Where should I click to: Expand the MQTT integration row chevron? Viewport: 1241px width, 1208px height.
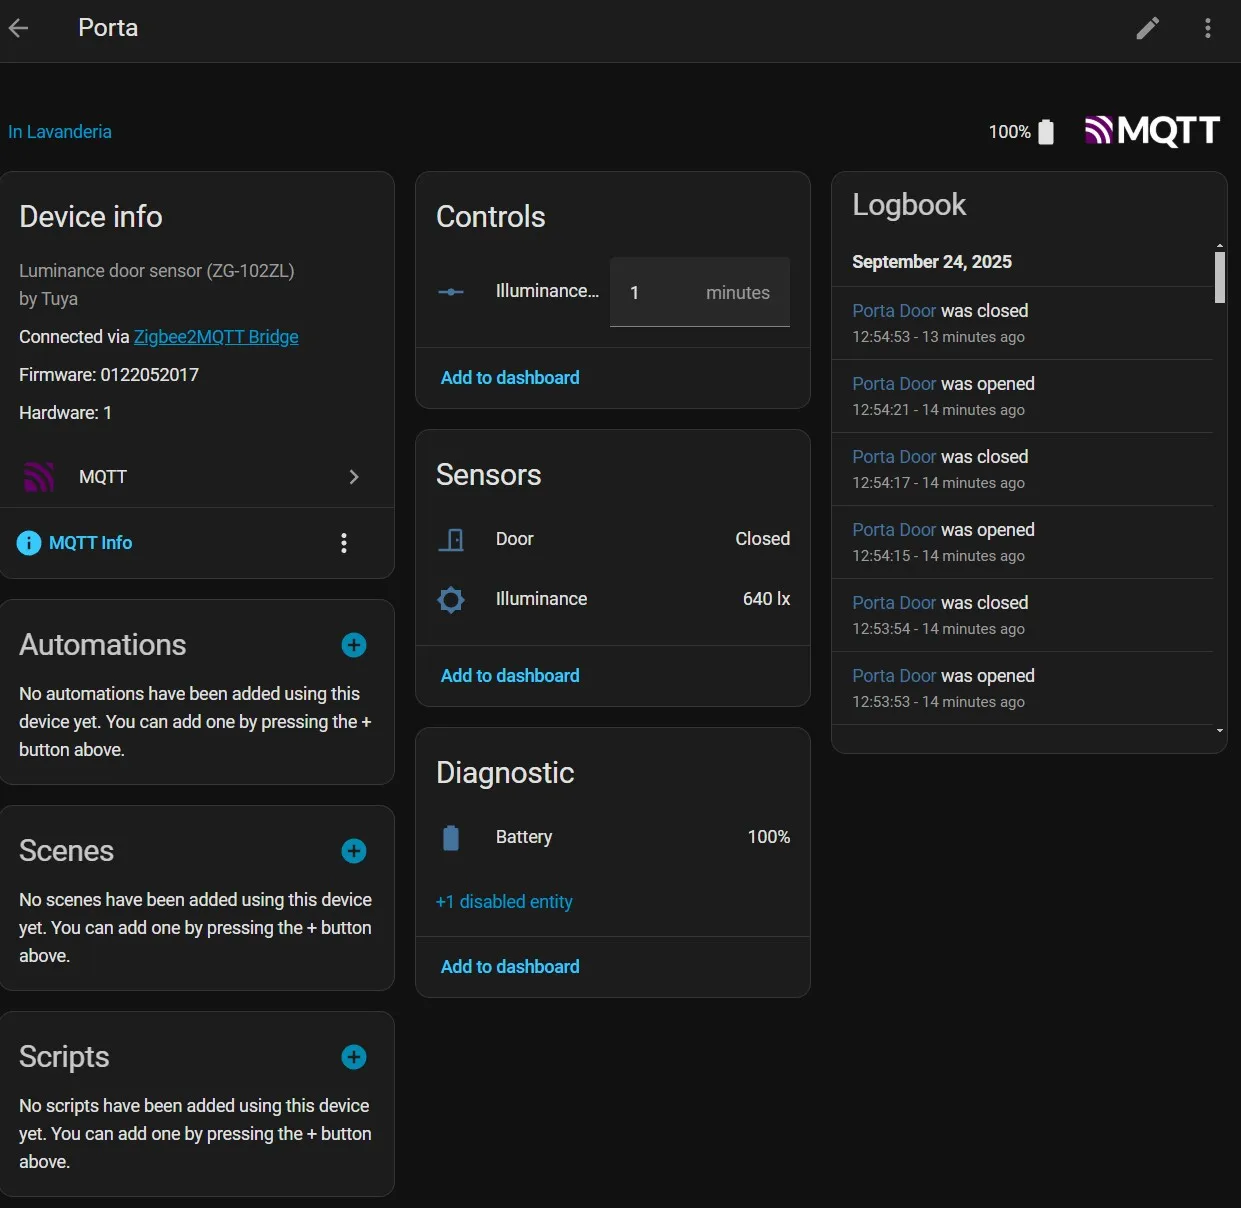click(x=354, y=477)
